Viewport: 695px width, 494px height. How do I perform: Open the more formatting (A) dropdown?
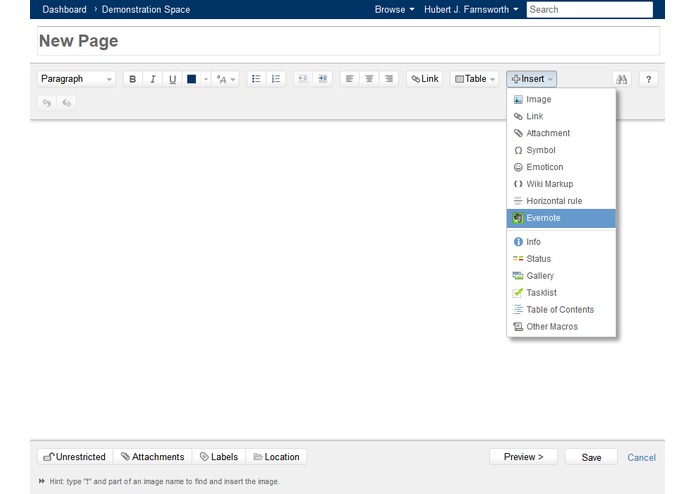(226, 79)
